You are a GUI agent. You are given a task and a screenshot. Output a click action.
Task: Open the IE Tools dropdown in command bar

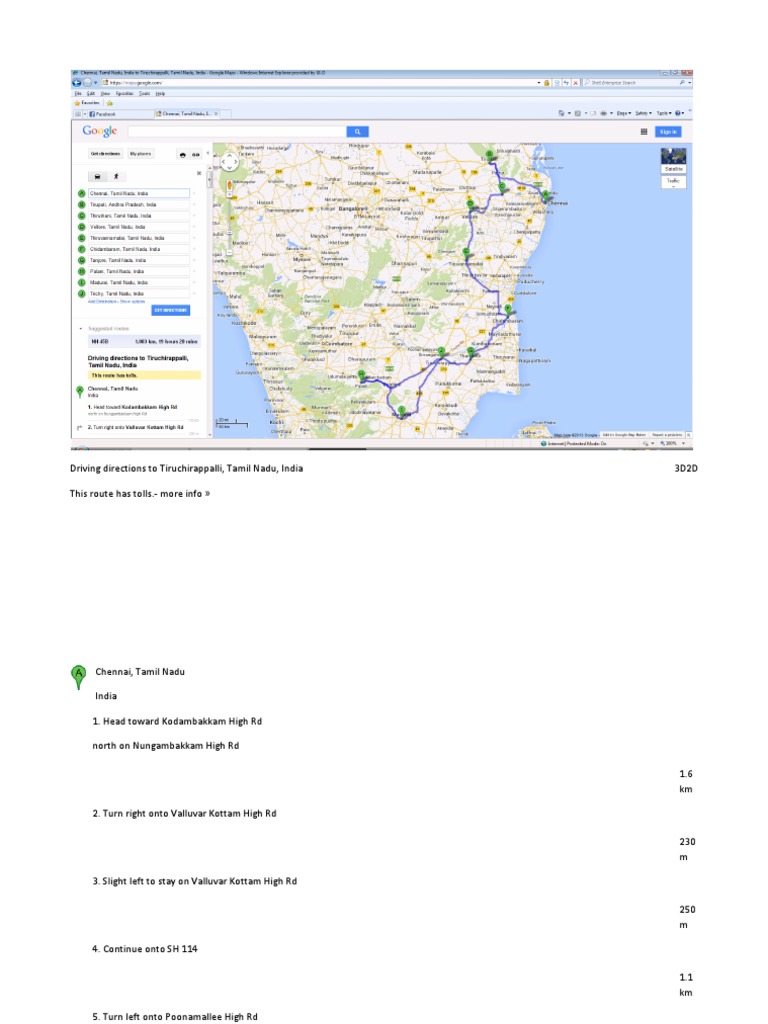[664, 113]
